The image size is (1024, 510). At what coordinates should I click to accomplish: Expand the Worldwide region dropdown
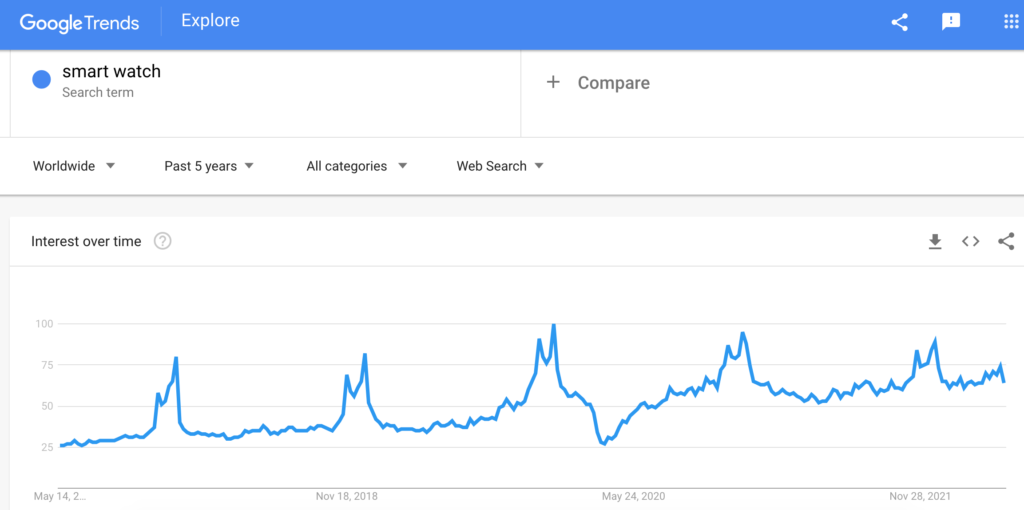click(74, 166)
